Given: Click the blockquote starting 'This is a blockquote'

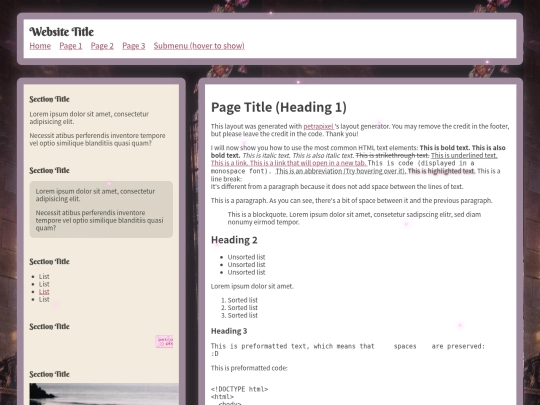Looking at the screenshot, I should 354,218.
